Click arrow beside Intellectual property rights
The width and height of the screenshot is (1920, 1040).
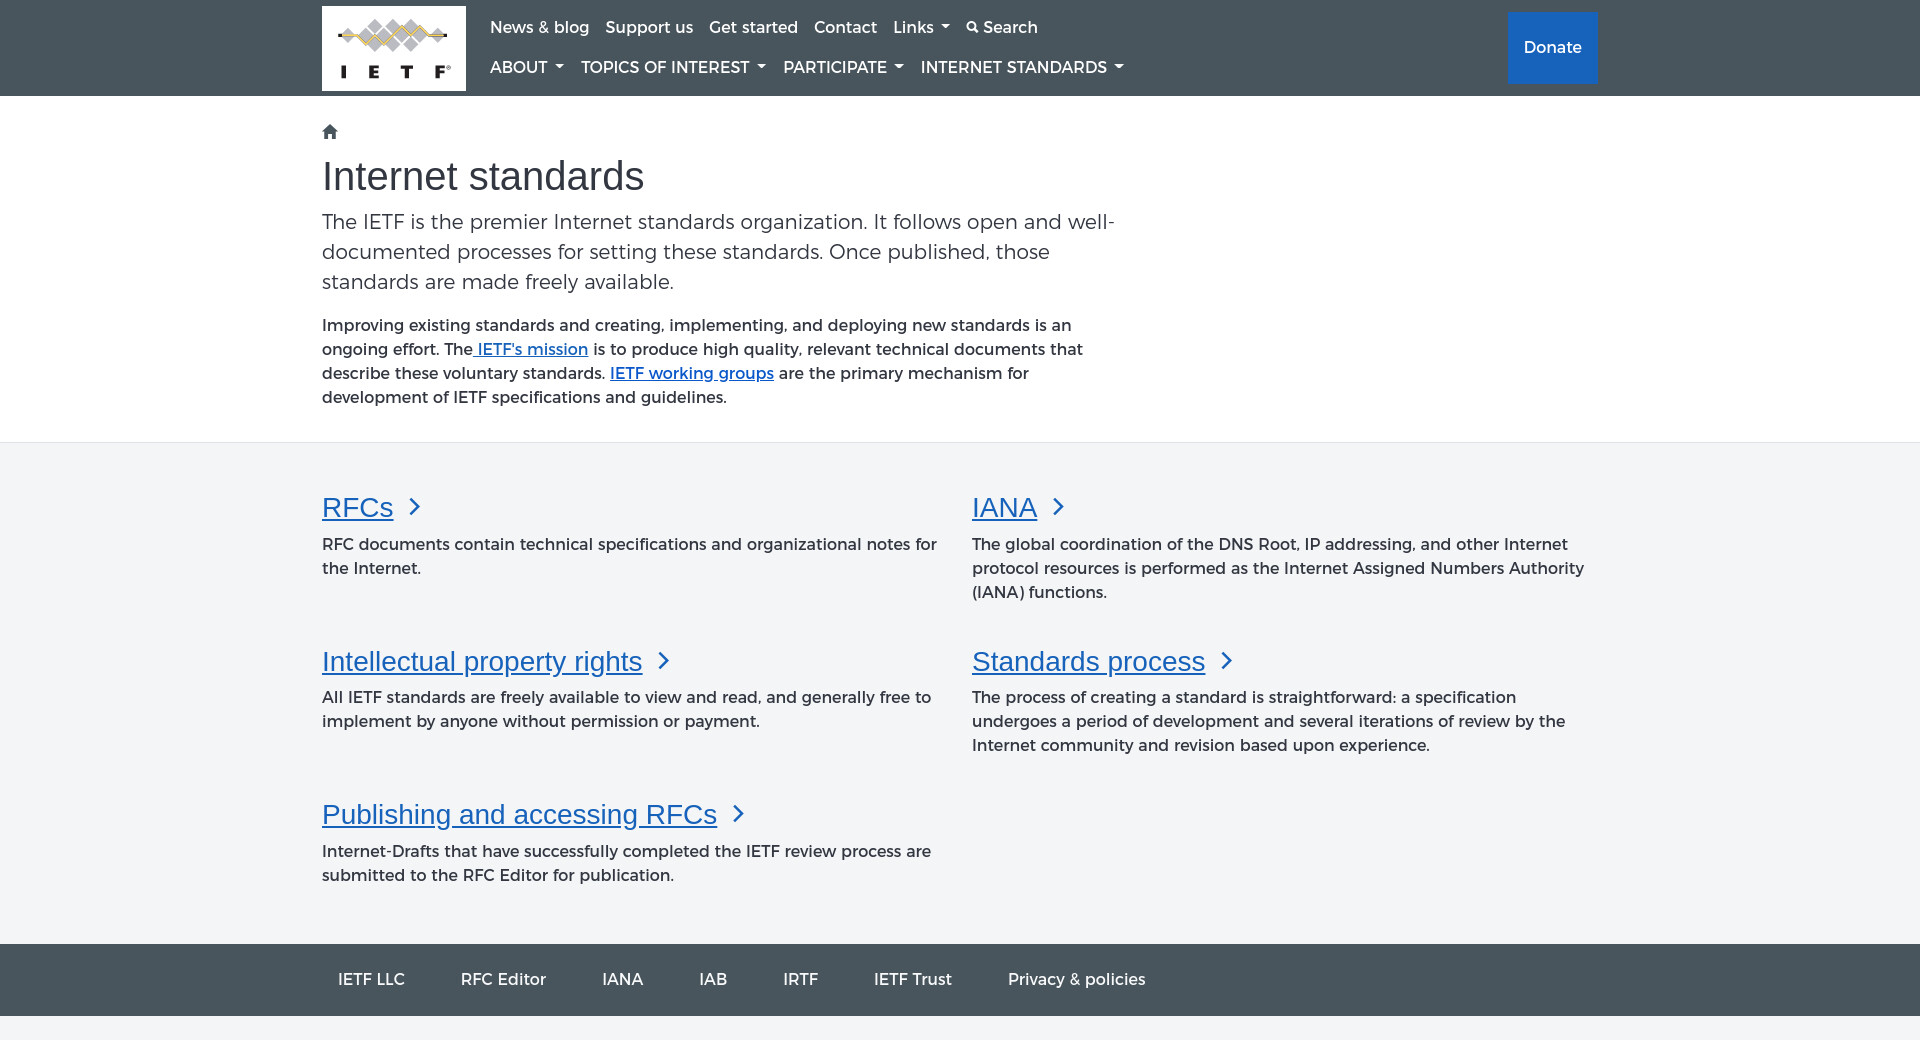point(663,661)
